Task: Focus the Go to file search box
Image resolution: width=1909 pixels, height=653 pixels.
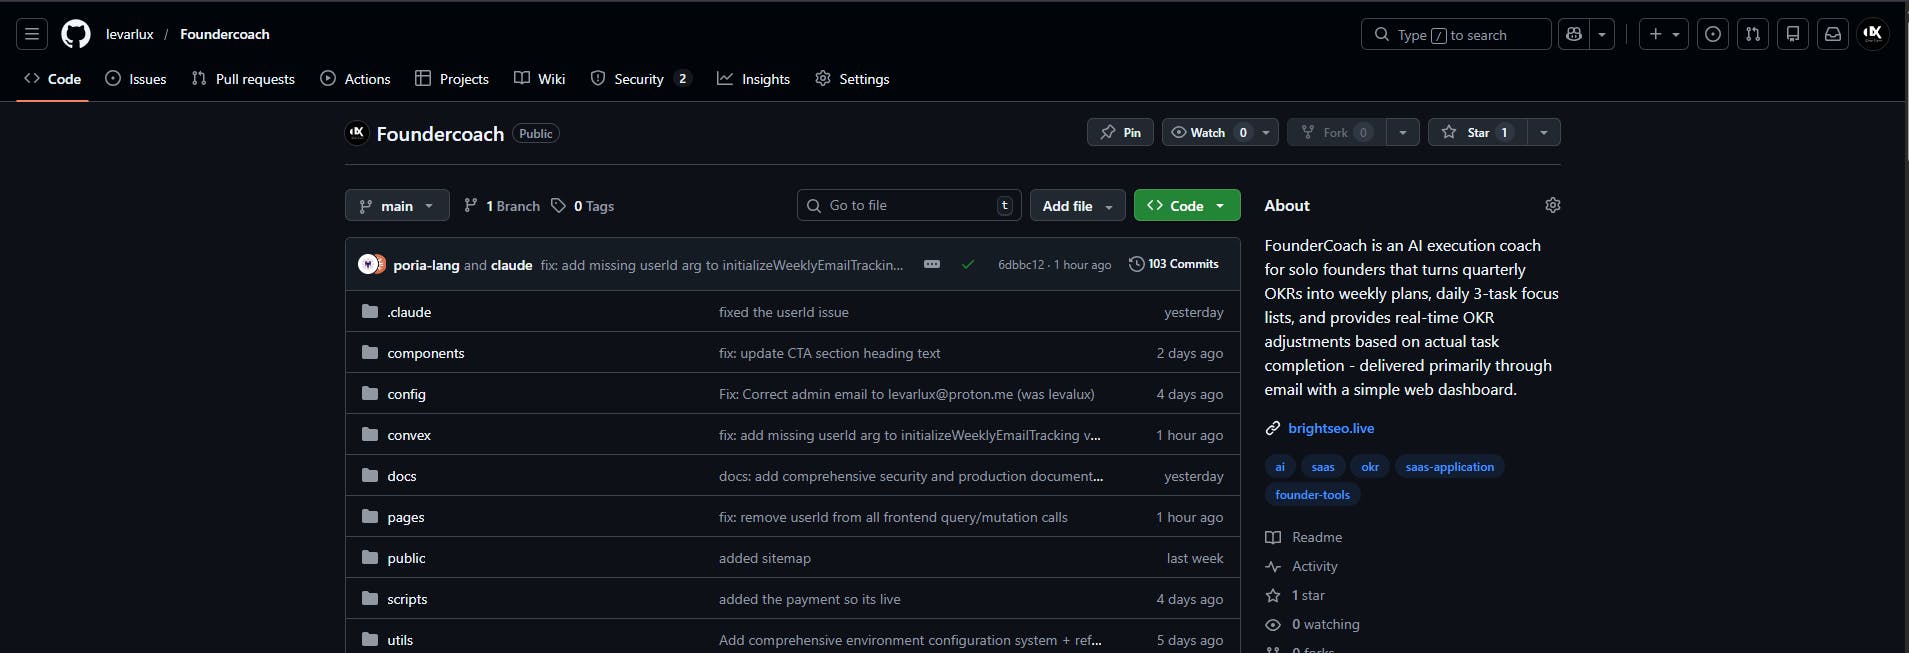Action: [x=909, y=205]
